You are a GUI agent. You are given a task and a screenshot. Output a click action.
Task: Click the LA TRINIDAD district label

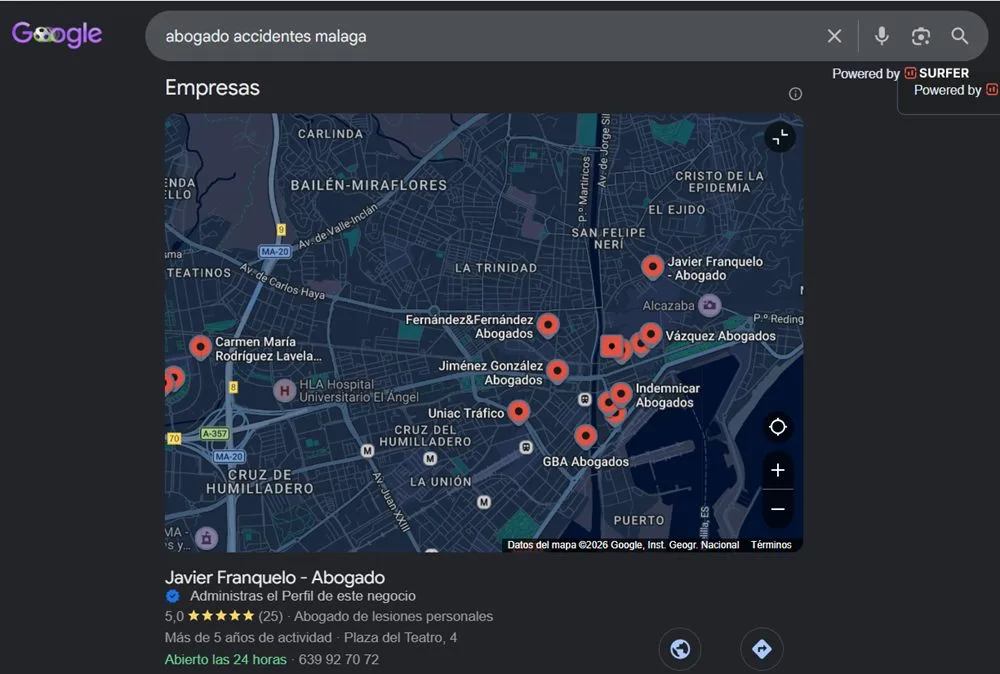point(496,268)
